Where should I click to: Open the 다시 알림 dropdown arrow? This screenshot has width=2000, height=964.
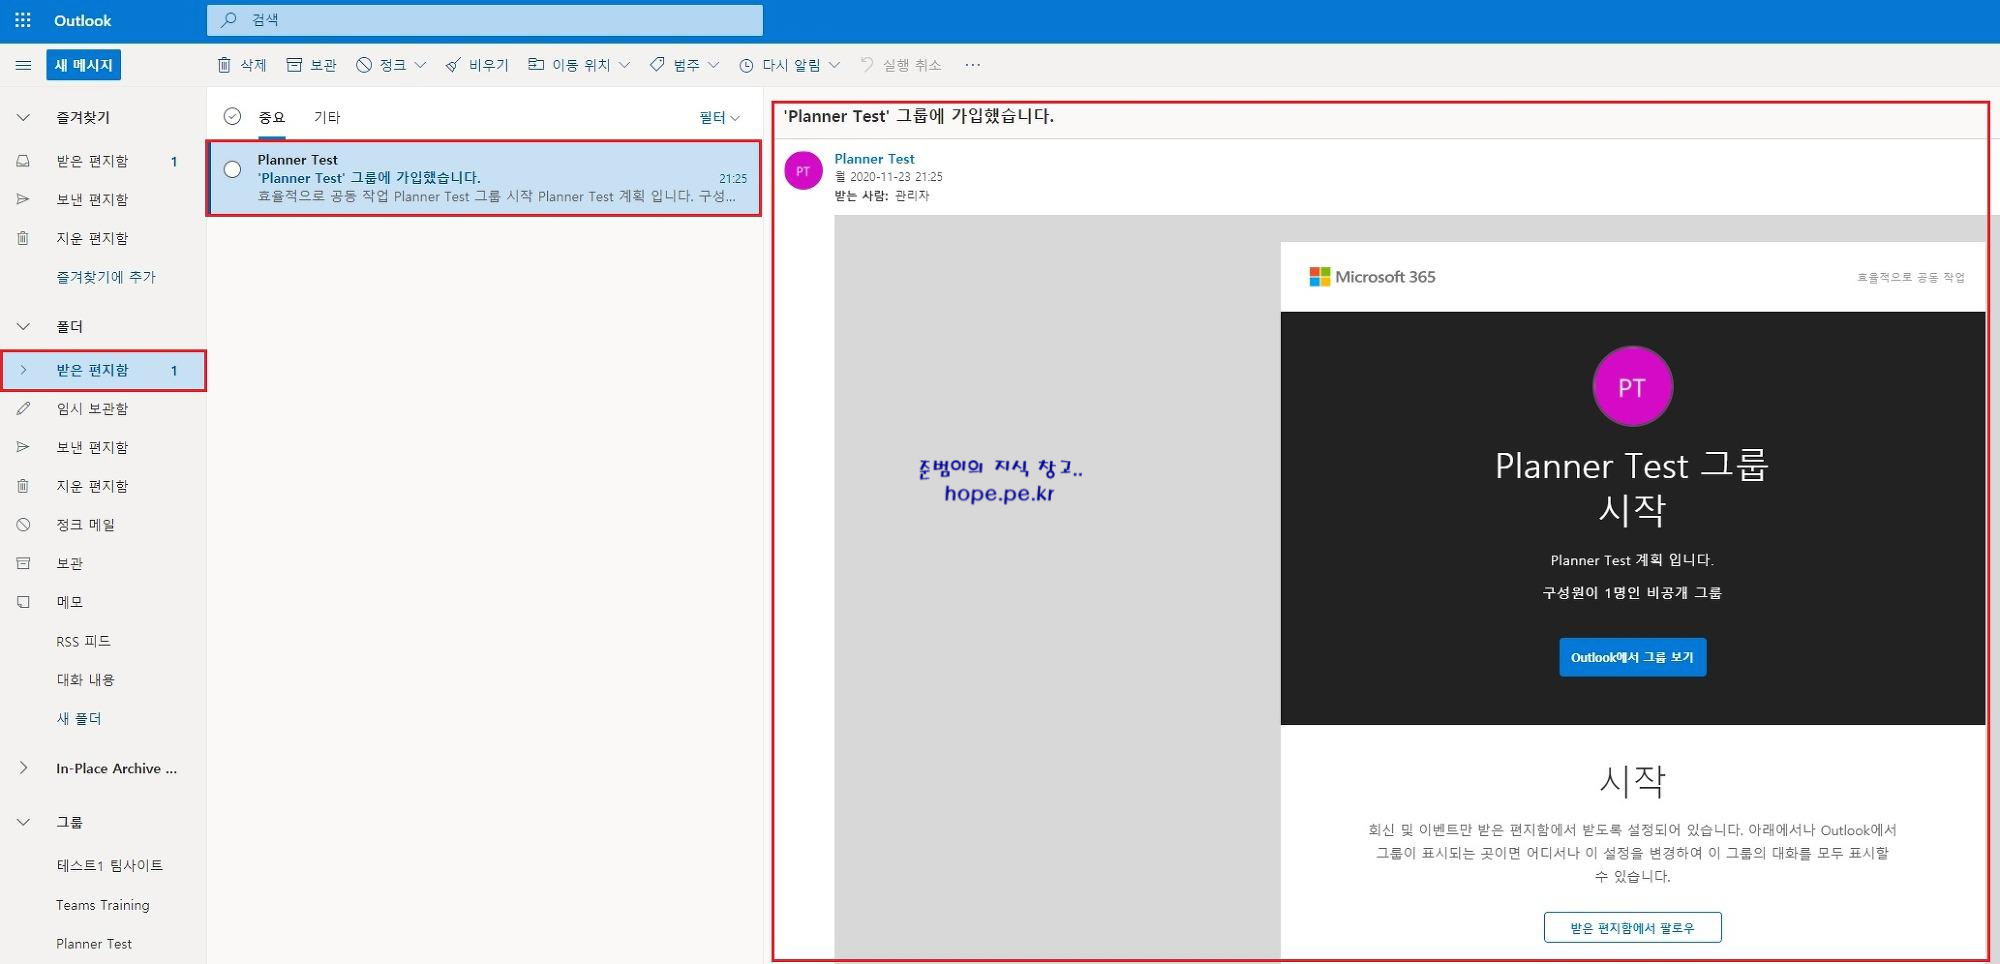834,65
